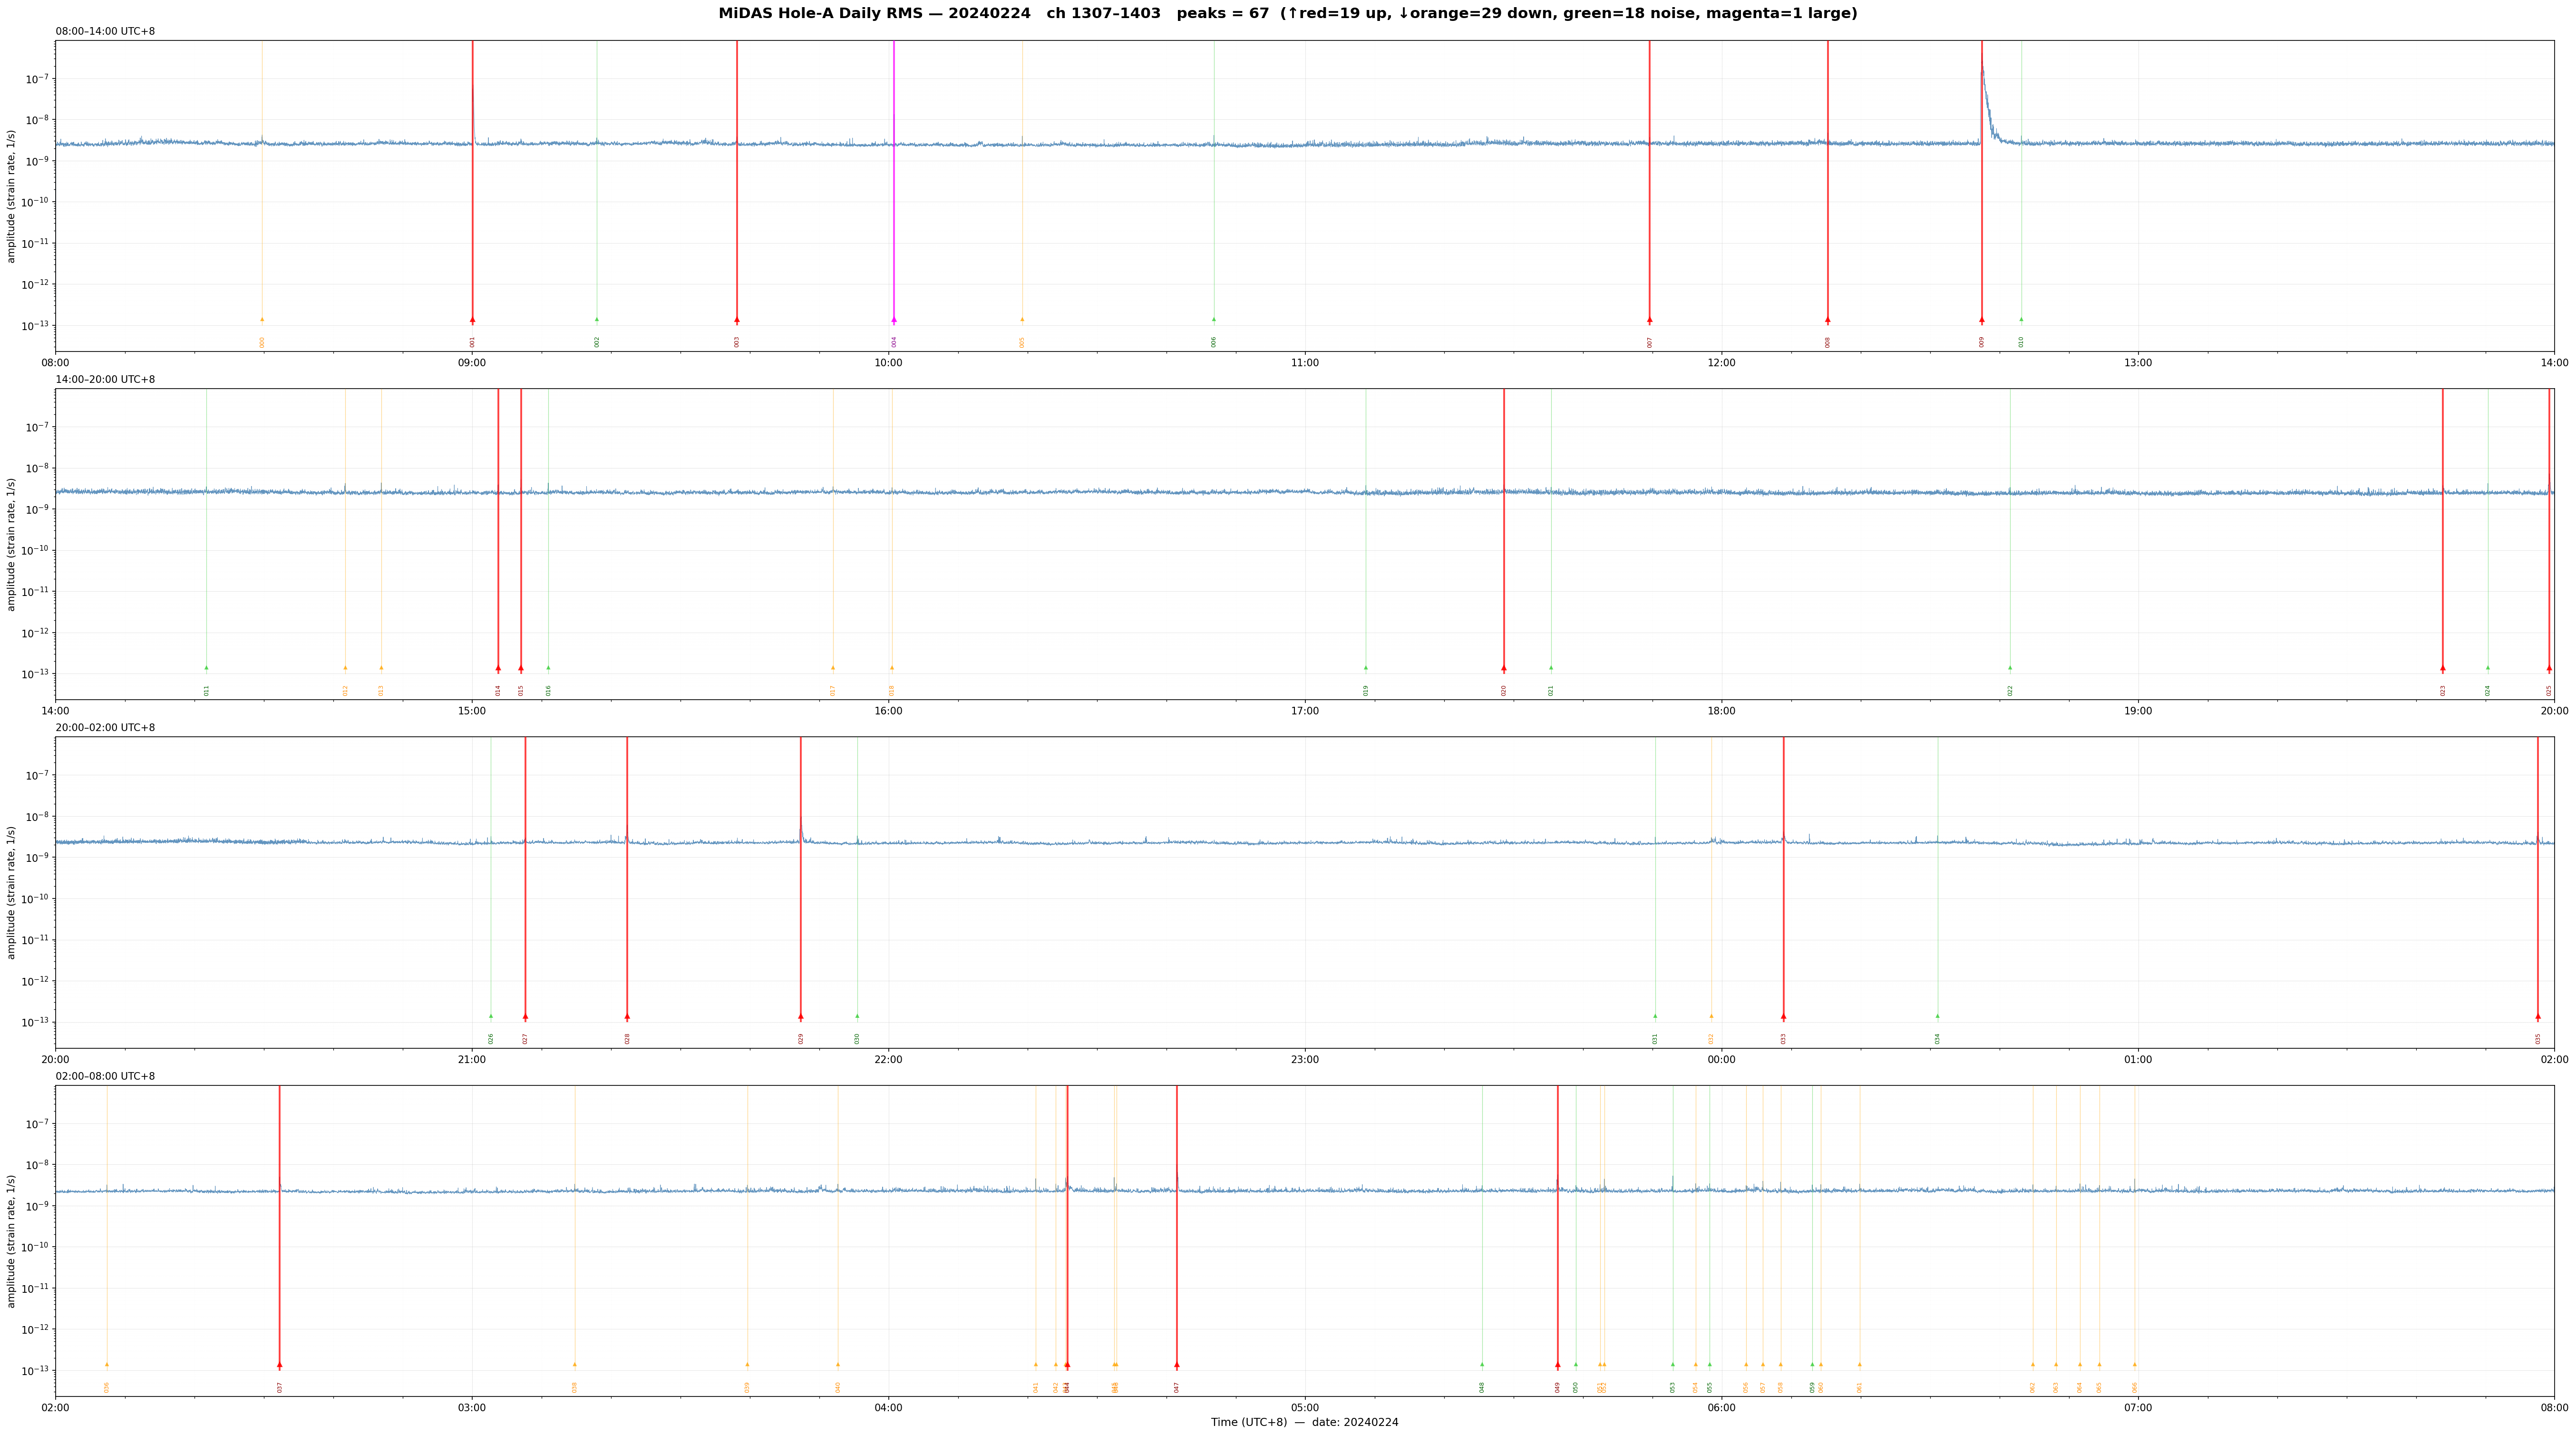This screenshot has height=1435, width=2576.
Task: Click the "05:00" time tick label
Action: (x=1305, y=1408)
